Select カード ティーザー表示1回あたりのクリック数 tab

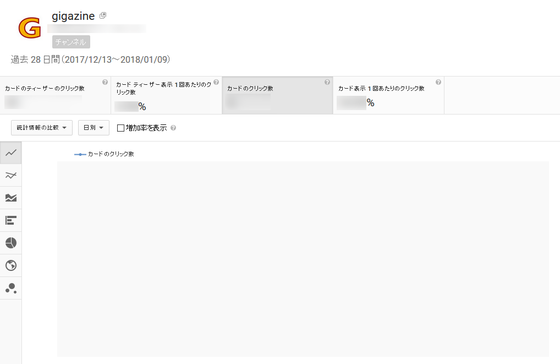166,95
